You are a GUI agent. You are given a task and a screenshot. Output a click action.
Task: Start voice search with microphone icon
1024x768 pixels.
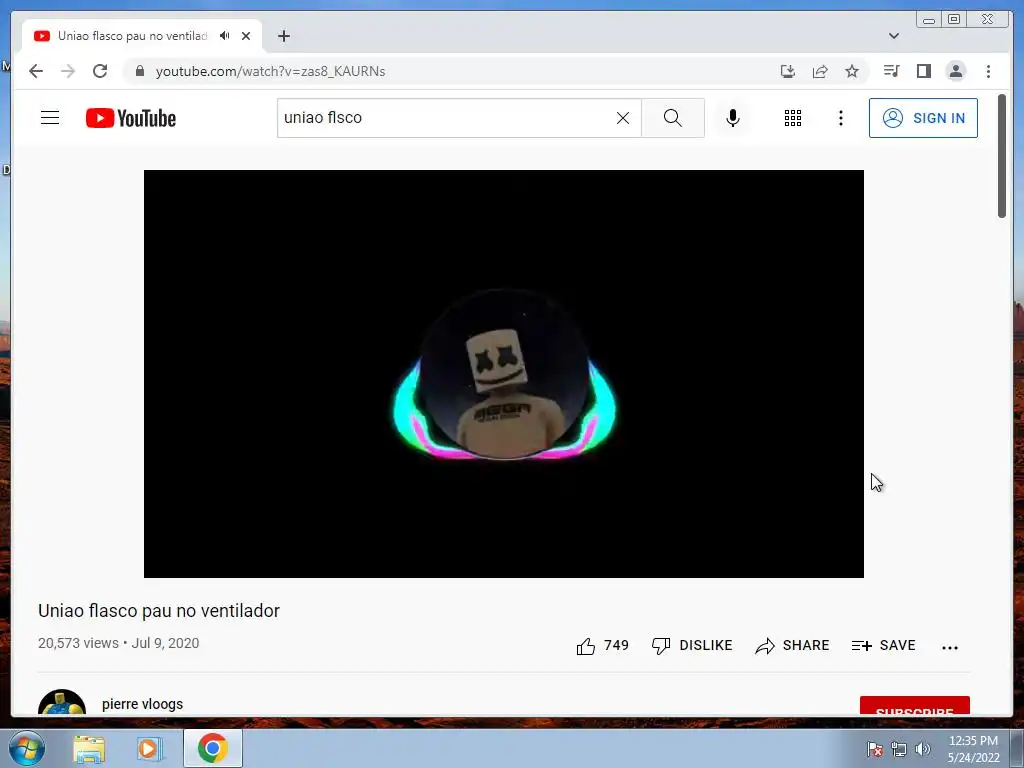pyautogui.click(x=733, y=118)
